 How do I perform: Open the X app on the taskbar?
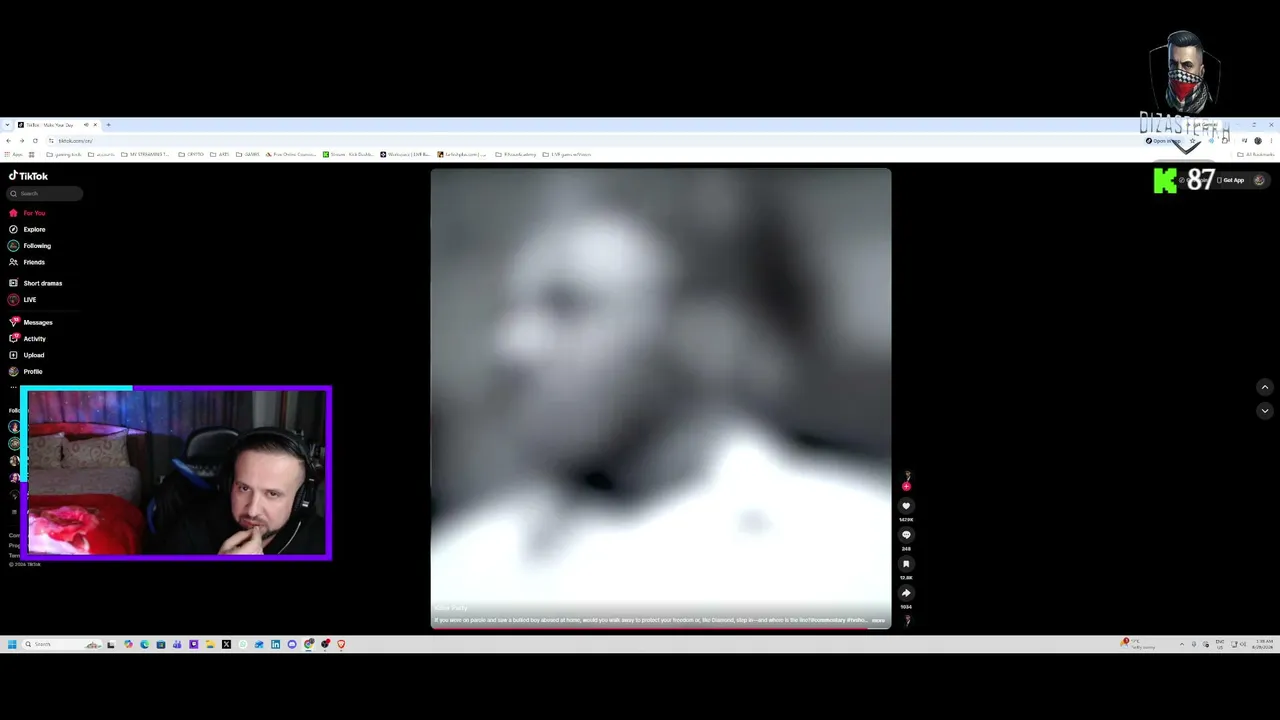pyautogui.click(x=226, y=644)
